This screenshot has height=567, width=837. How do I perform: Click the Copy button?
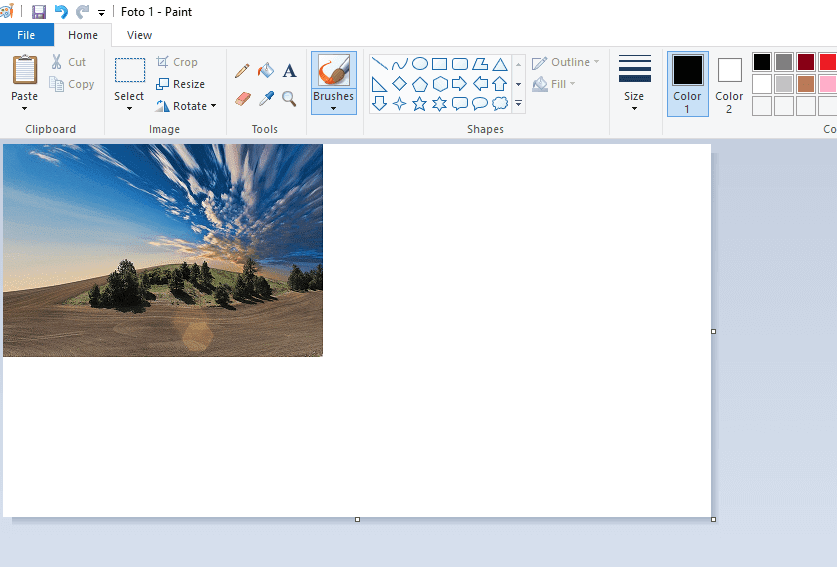click(72, 84)
